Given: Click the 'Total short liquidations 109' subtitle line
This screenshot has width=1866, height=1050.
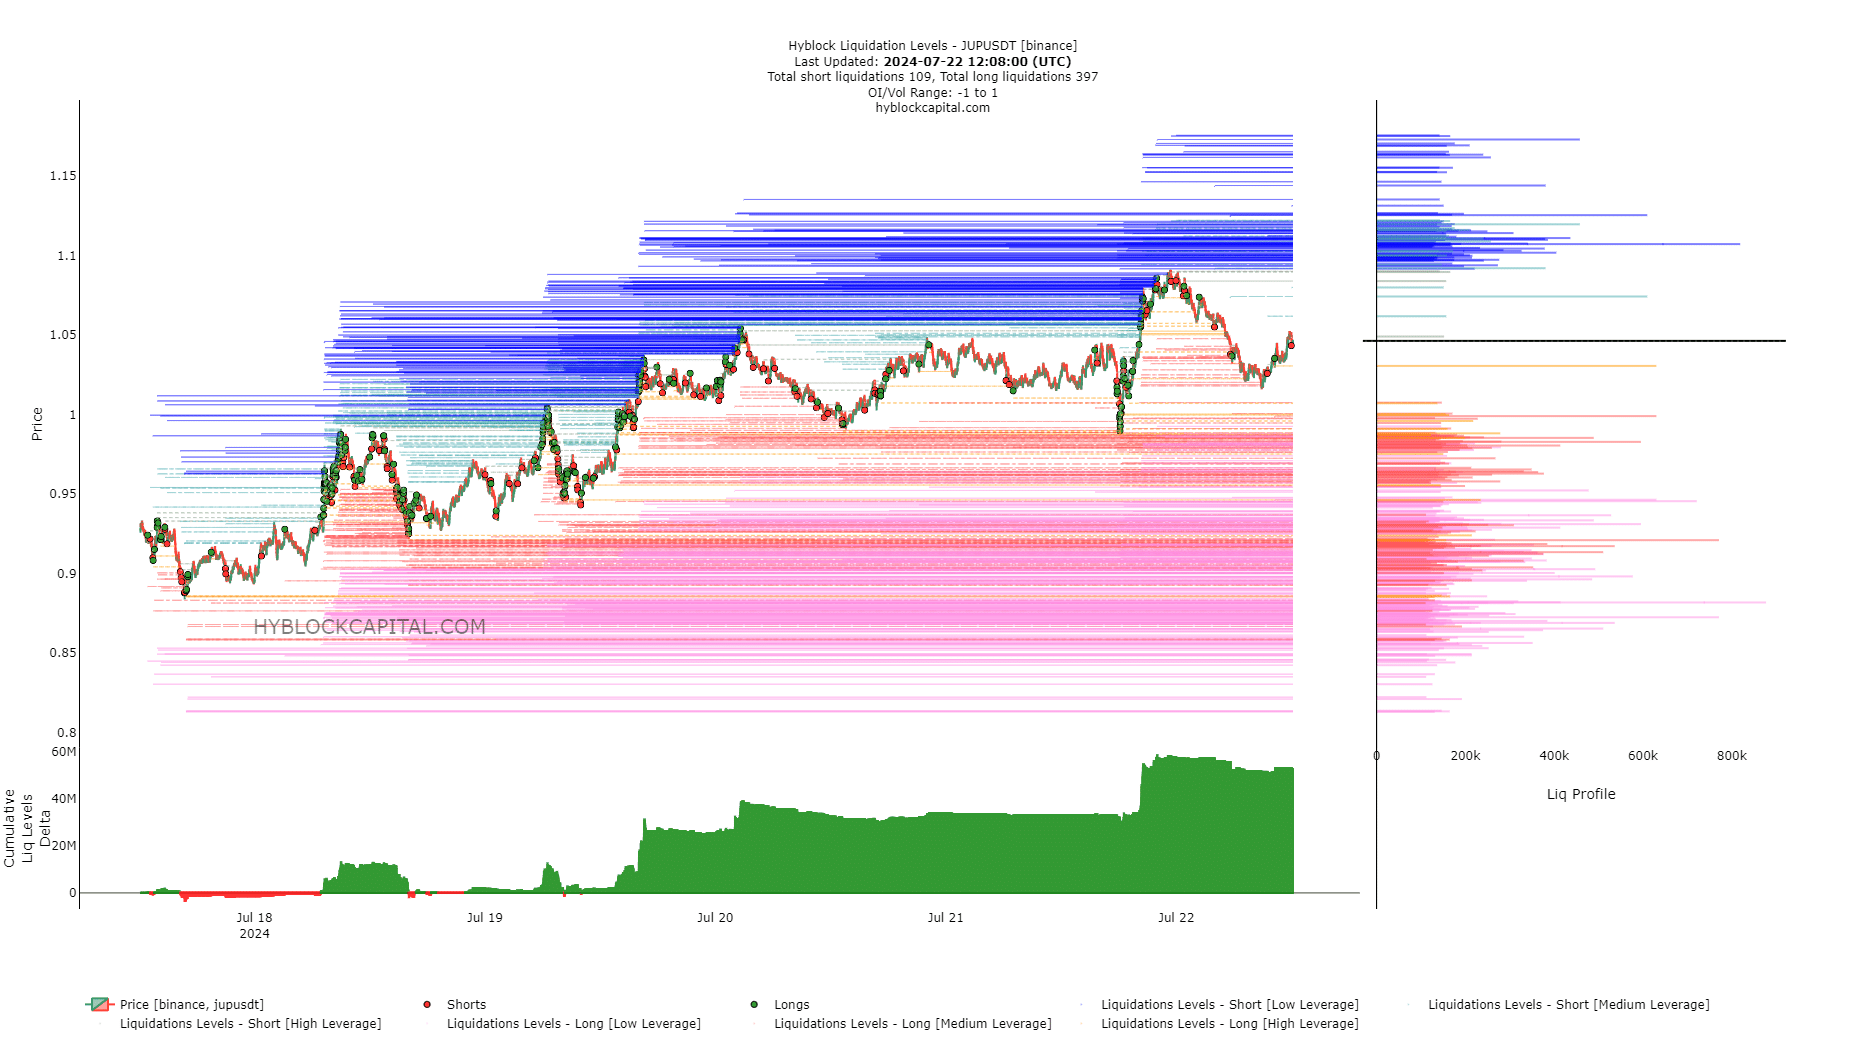Looking at the screenshot, I should coord(932,77).
